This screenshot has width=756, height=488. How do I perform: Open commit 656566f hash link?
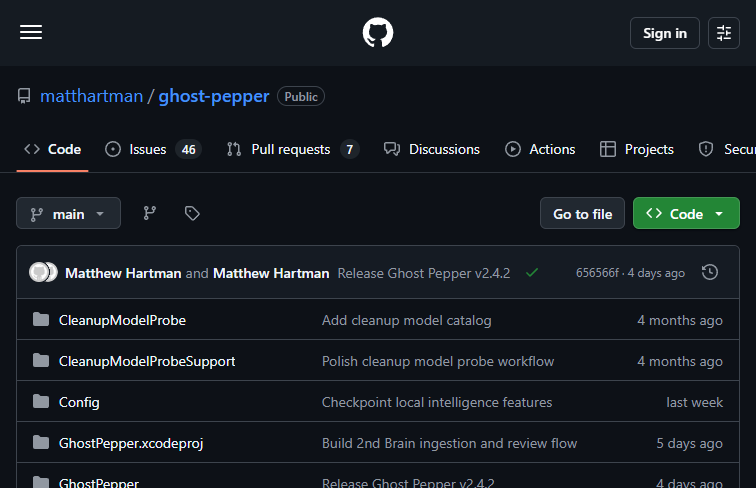[x=597, y=273]
